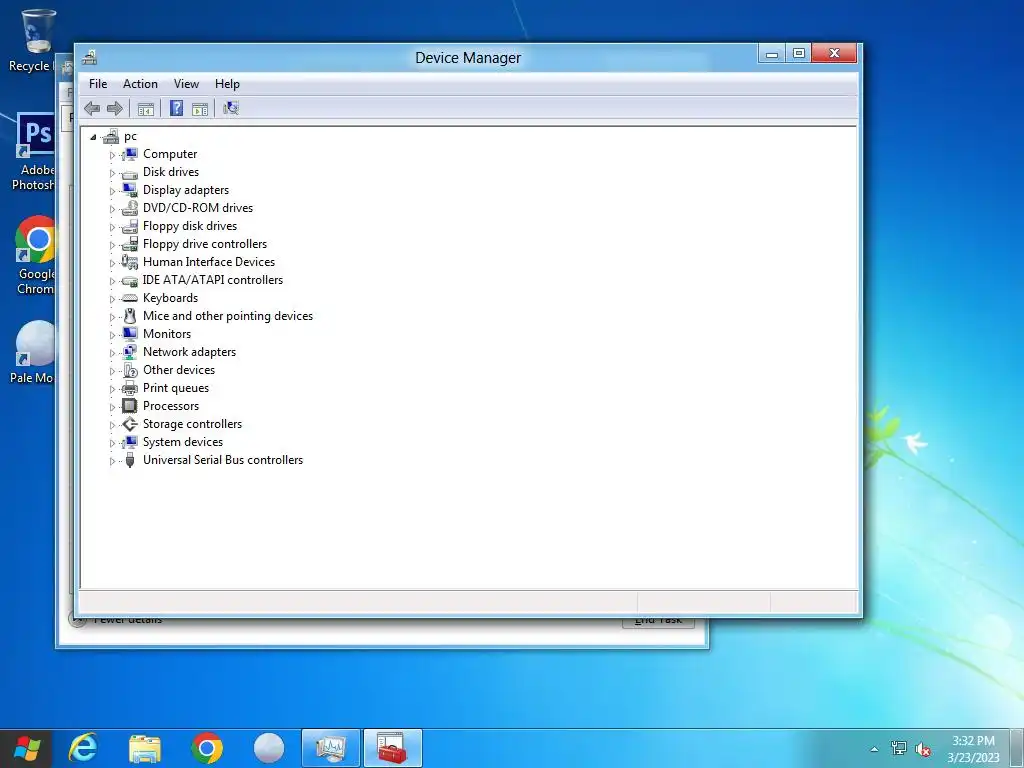Viewport: 1024px width, 768px height.
Task: Open the Help menu
Action: coord(227,84)
